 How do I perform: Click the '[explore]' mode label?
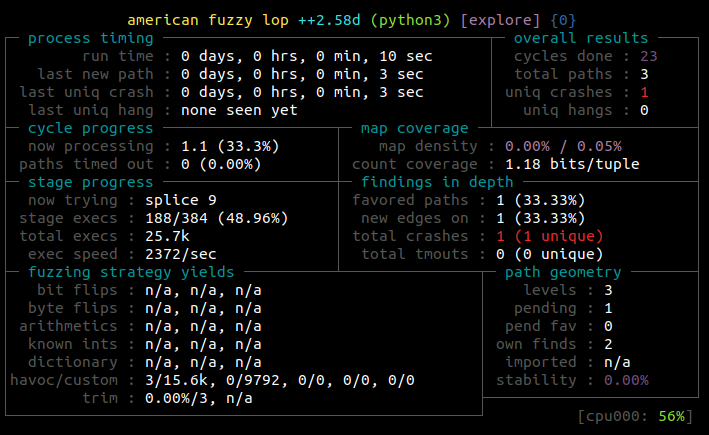tap(500, 20)
